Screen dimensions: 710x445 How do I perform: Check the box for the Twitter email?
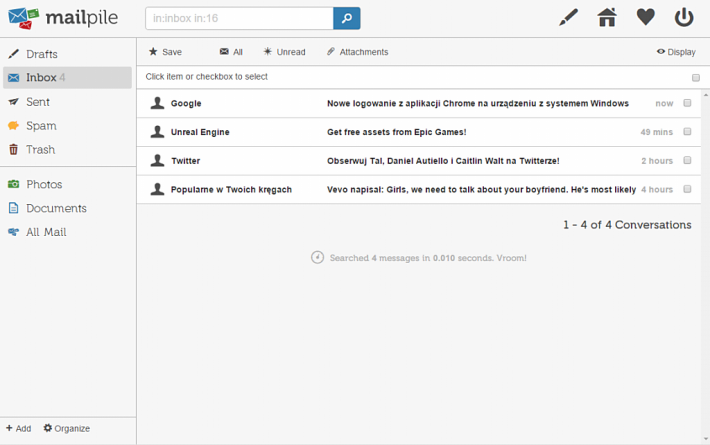click(687, 160)
